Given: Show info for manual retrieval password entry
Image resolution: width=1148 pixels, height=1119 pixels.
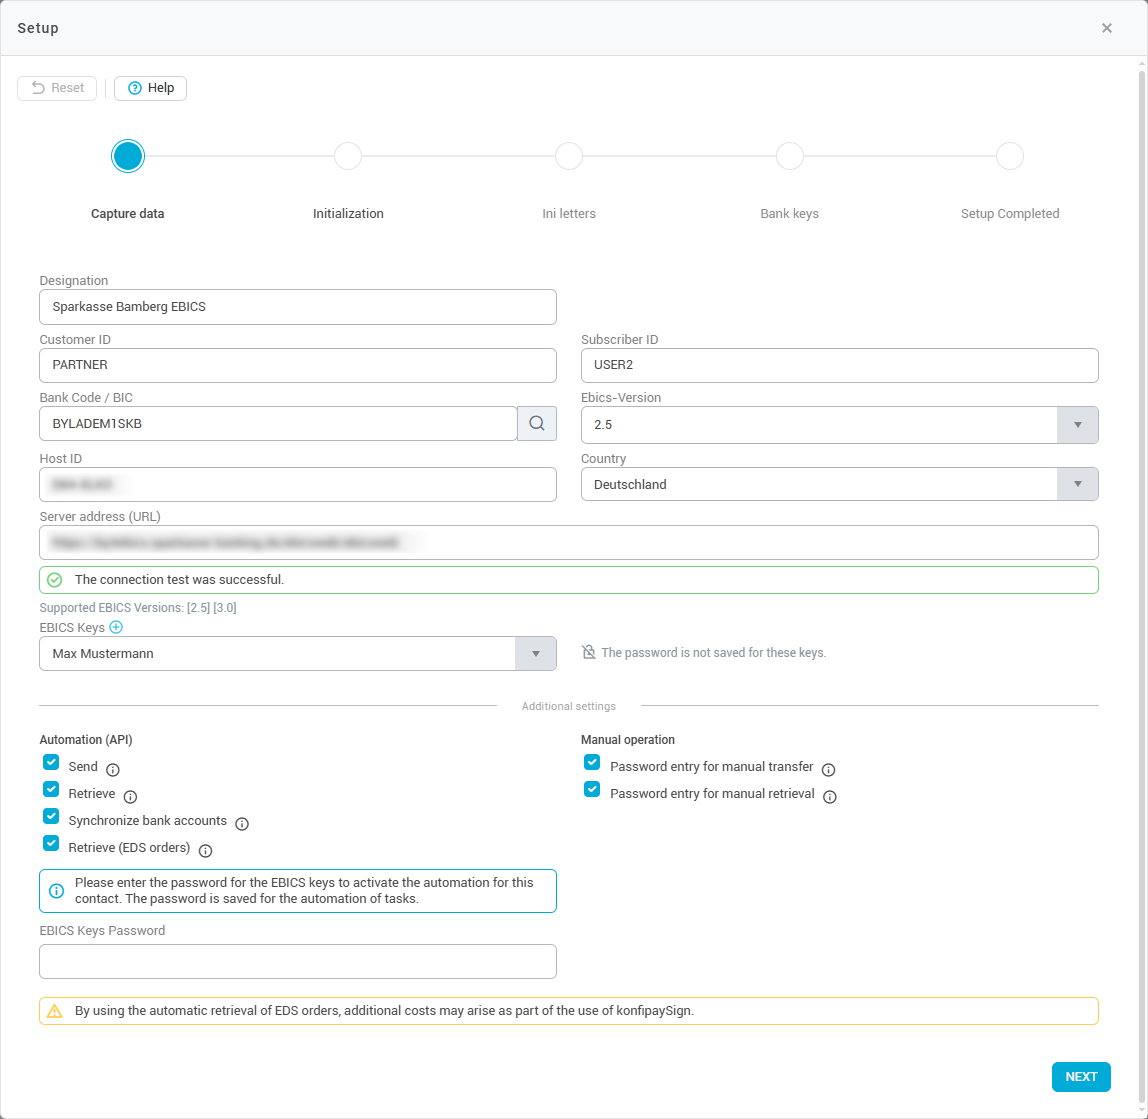Looking at the screenshot, I should [829, 796].
